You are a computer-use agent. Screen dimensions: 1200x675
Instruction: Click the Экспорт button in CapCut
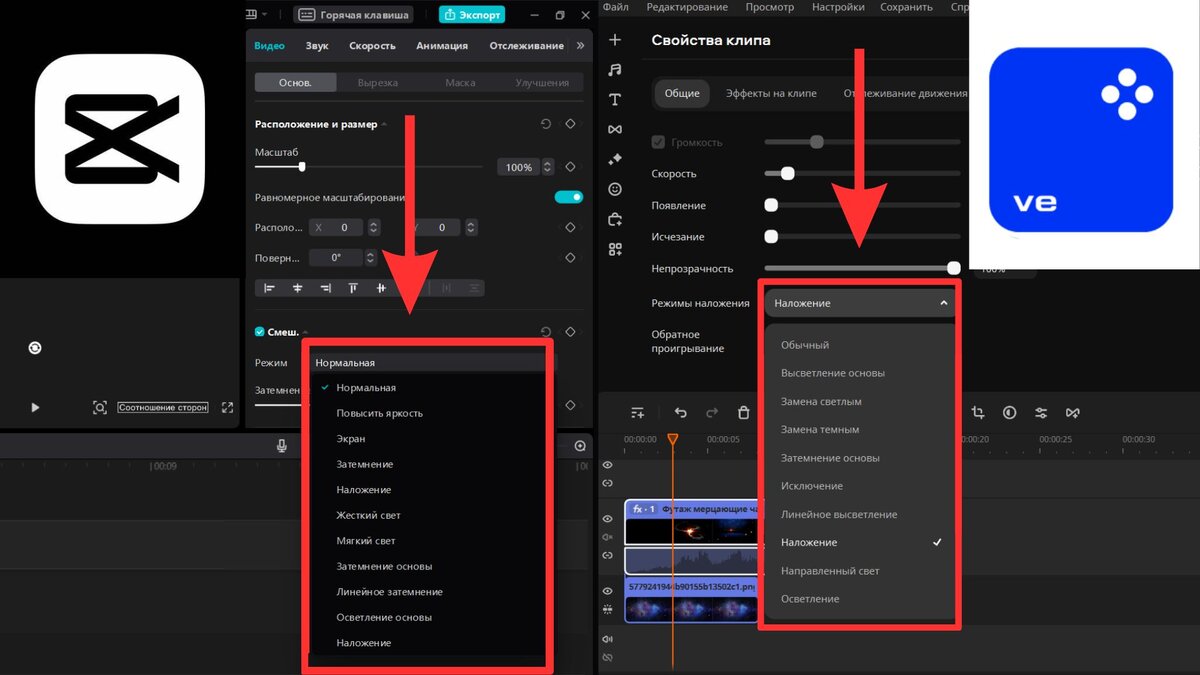472,14
